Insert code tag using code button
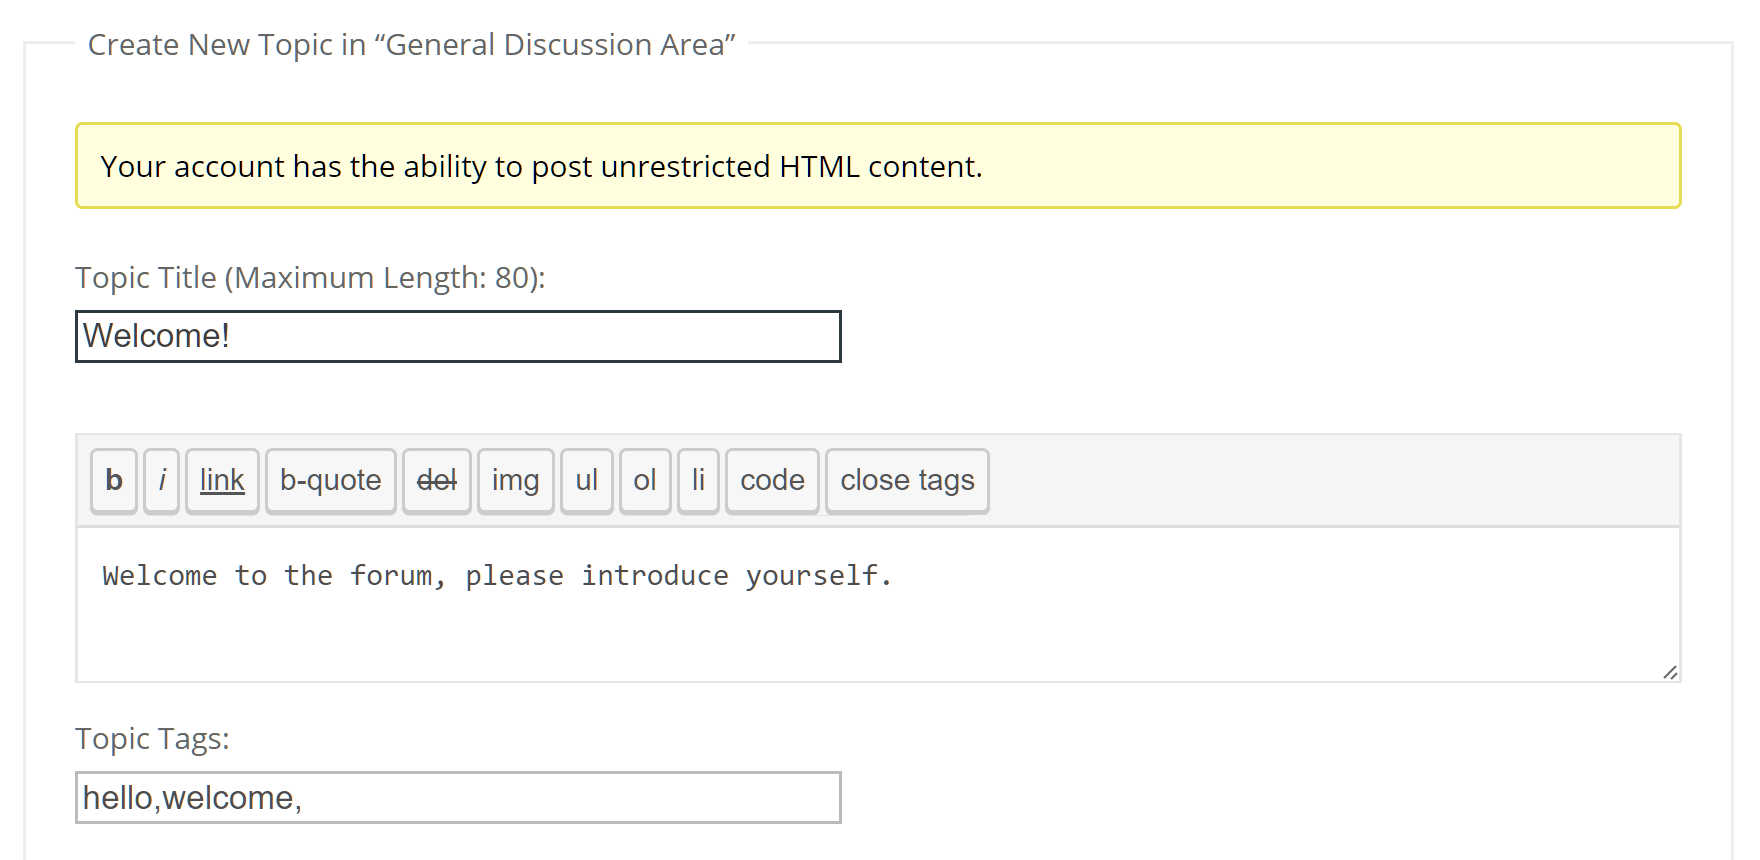Image resolution: width=1760 pixels, height=860 pixels. [772, 481]
